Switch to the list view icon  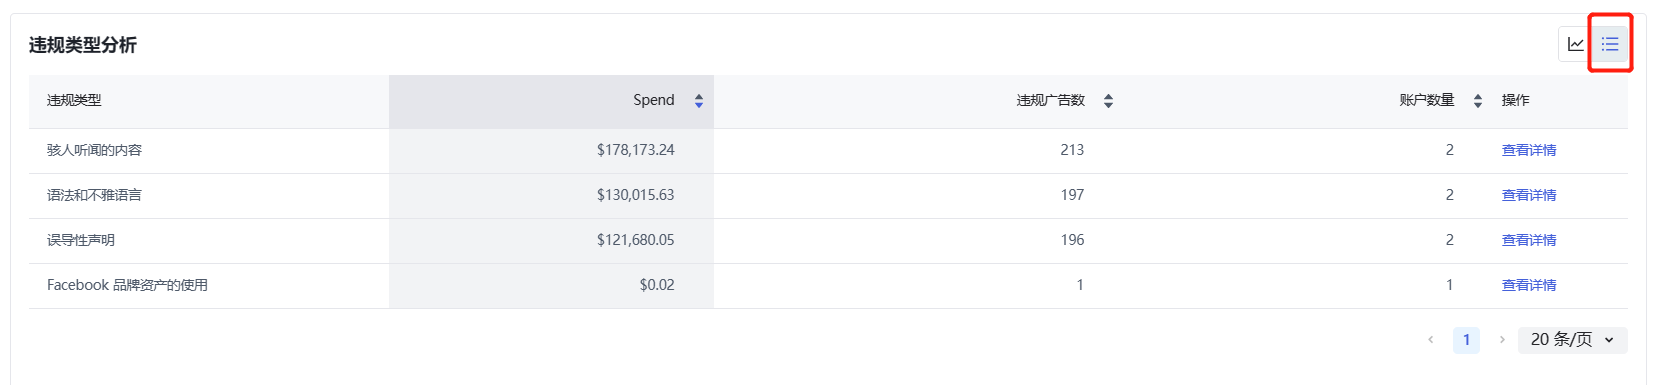[1610, 44]
